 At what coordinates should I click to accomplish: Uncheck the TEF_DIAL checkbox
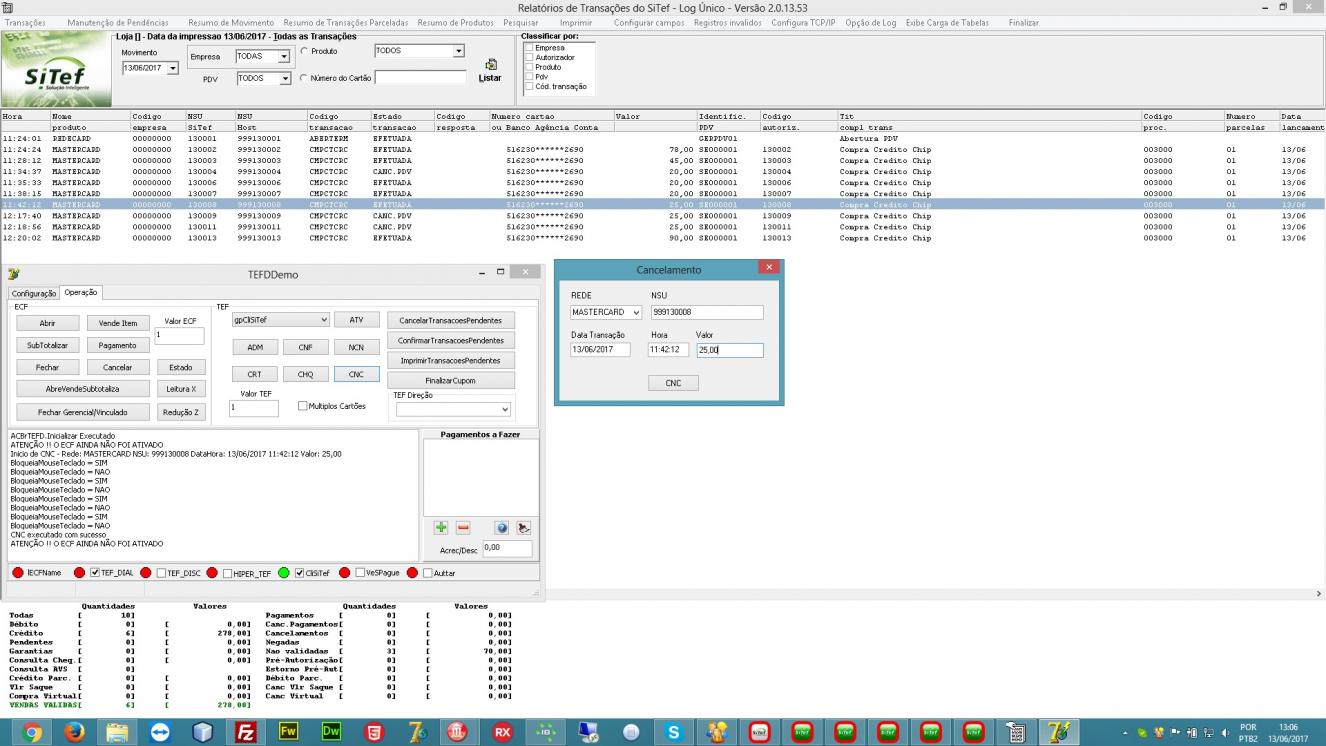tap(94, 573)
